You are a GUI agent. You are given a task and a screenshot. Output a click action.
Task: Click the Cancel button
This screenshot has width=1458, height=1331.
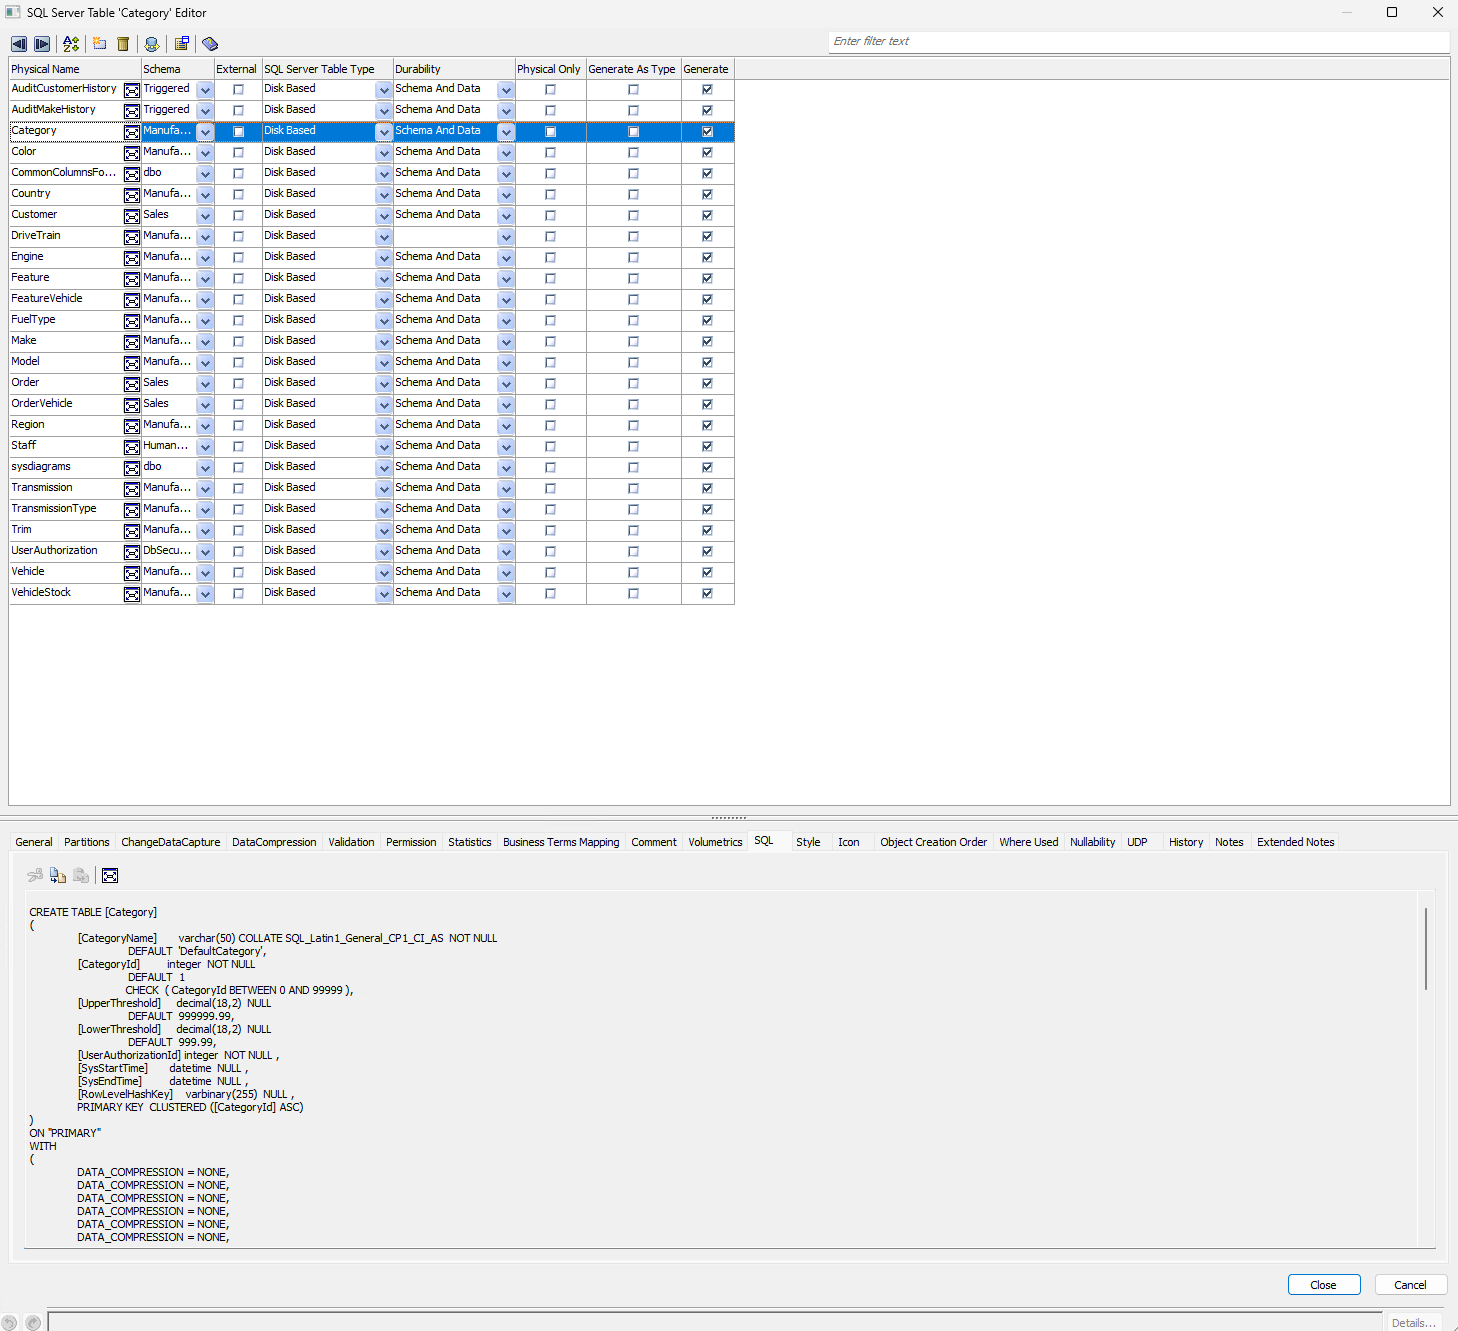(1411, 1285)
